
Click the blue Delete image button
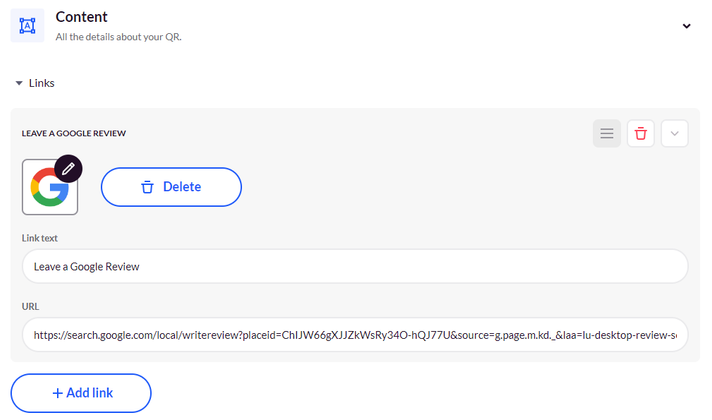(171, 187)
